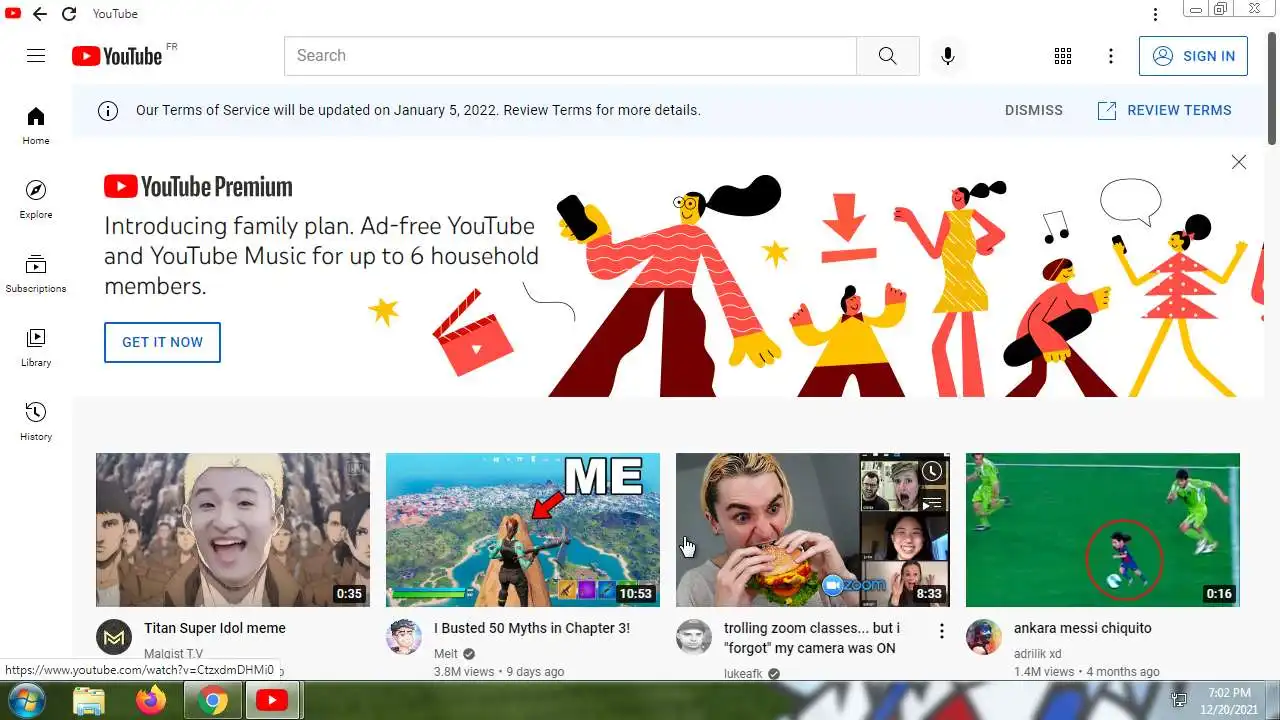Screen dimensions: 1280x720
Task: Open ankara messi chiquito thumbnail
Action: coord(1103,530)
